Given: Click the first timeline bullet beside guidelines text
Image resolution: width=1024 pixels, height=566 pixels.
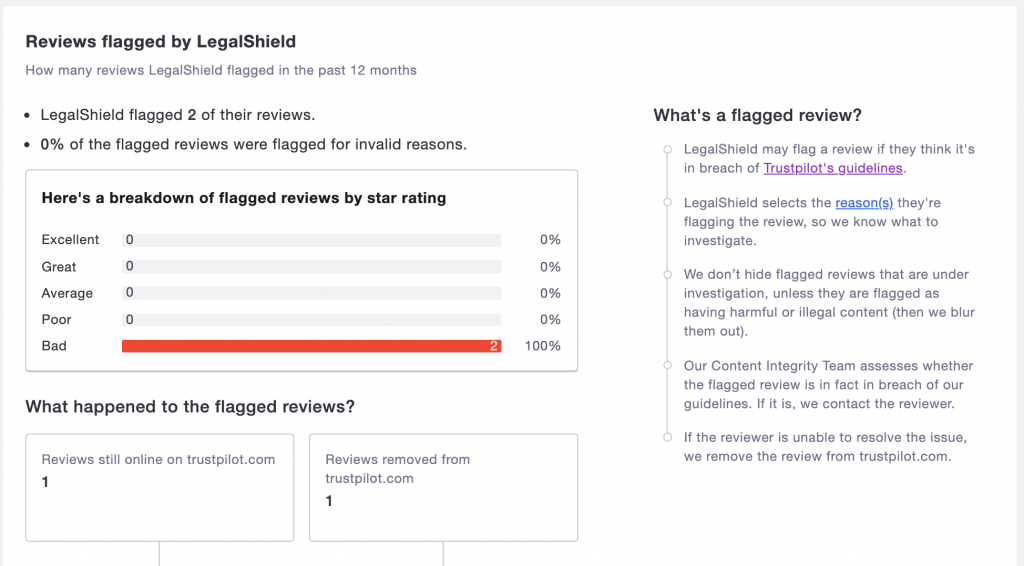Looking at the screenshot, I should [667, 149].
